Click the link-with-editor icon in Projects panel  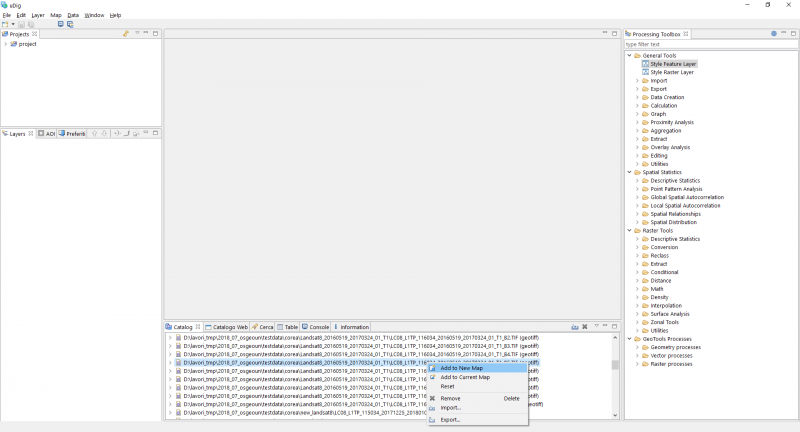[126, 34]
